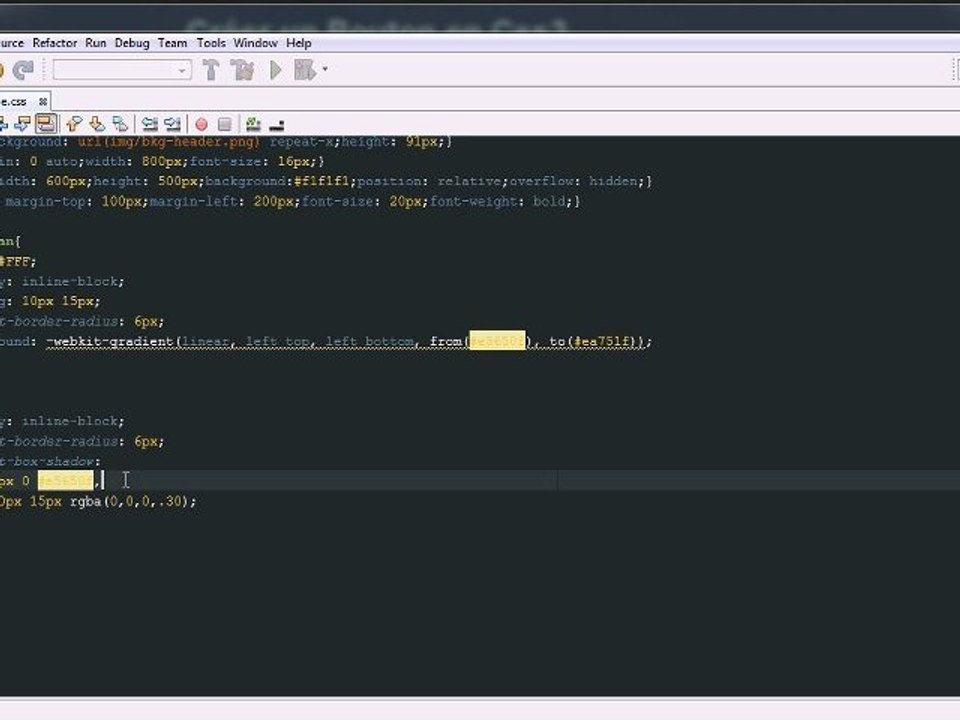Screen dimensions: 960x720
Task: Click 'left bottom' in the gradient
Action: (369, 341)
